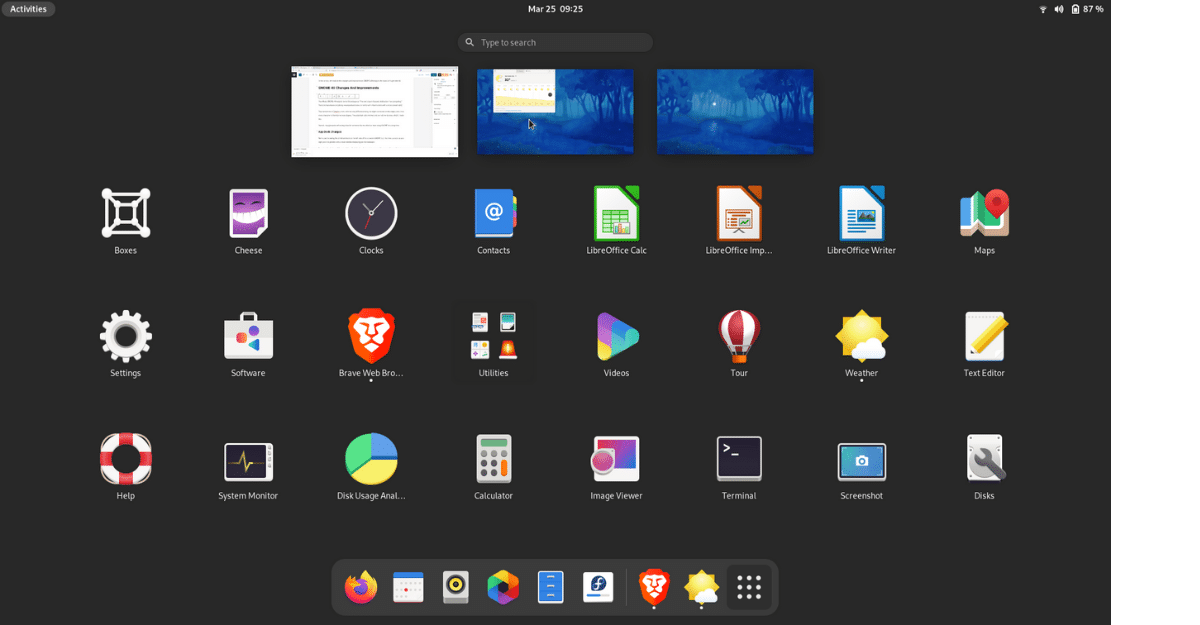Screen dimensions: 1200x625
Task: Launch System Monitor
Action: (x=248, y=458)
